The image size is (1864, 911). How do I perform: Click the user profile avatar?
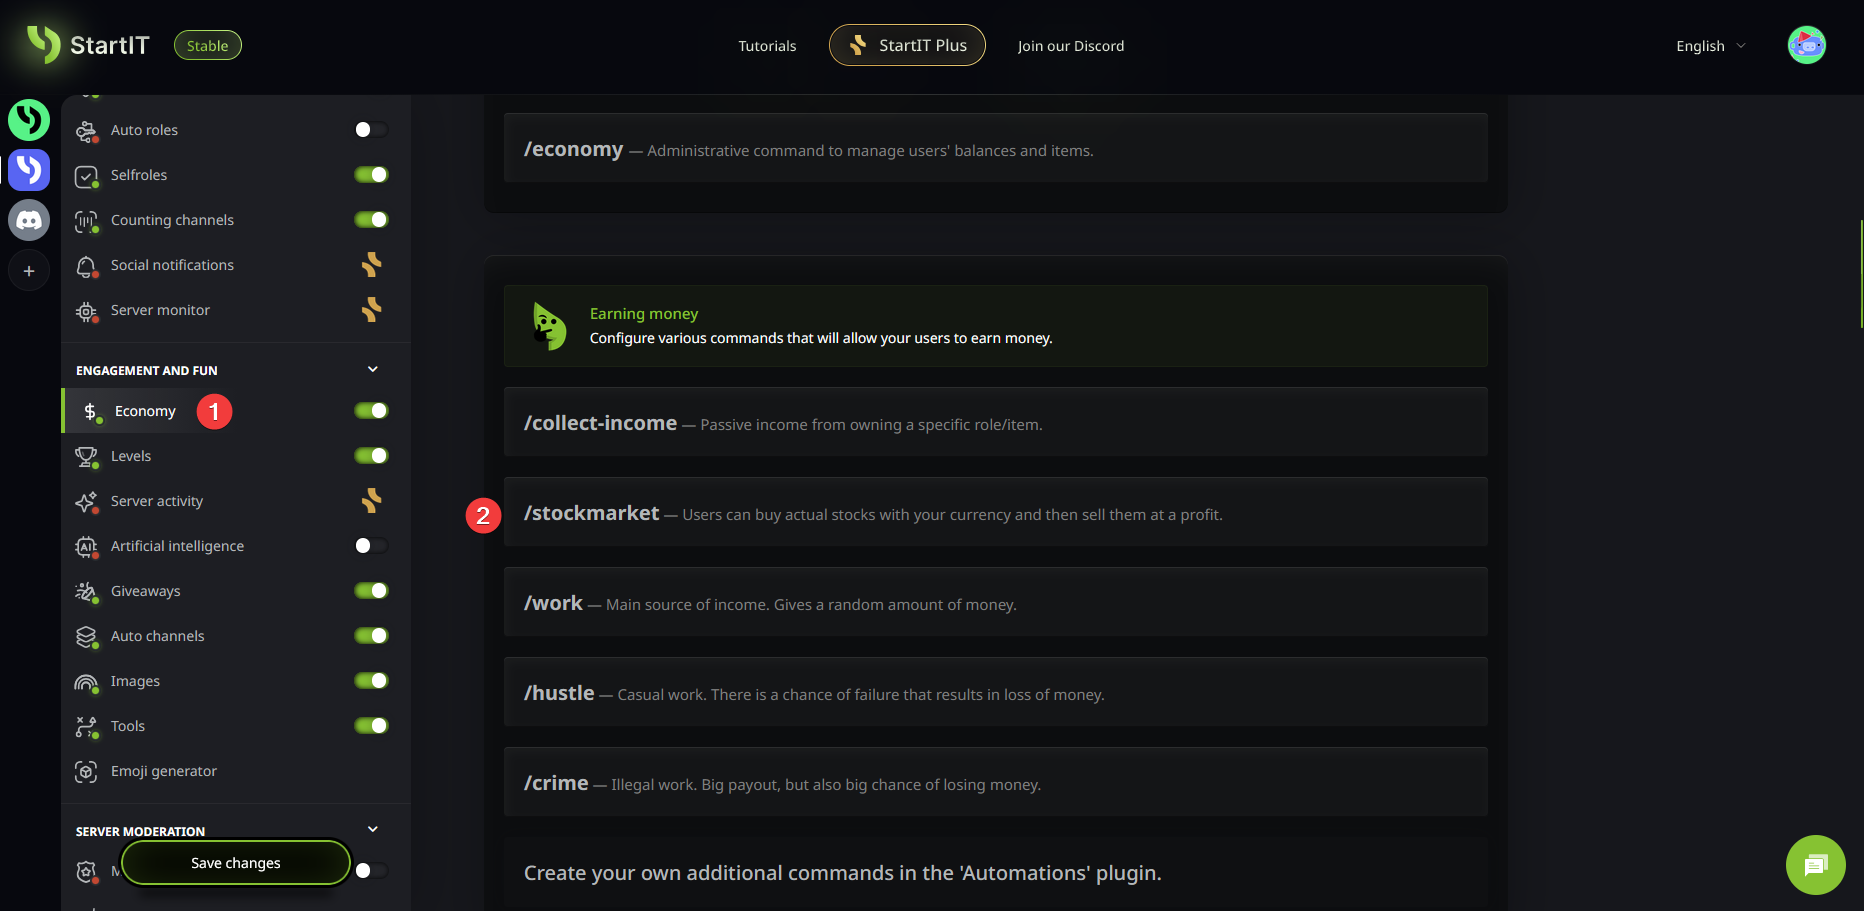[x=1806, y=45]
